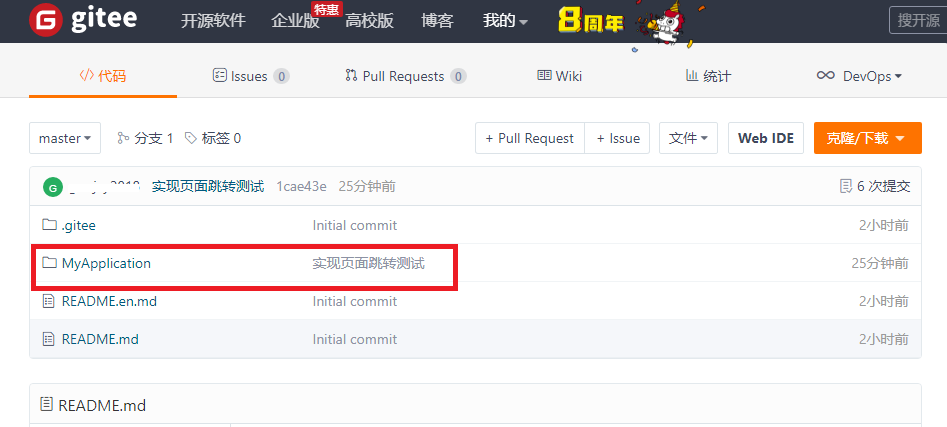Launch the Web IDE button

coord(766,138)
